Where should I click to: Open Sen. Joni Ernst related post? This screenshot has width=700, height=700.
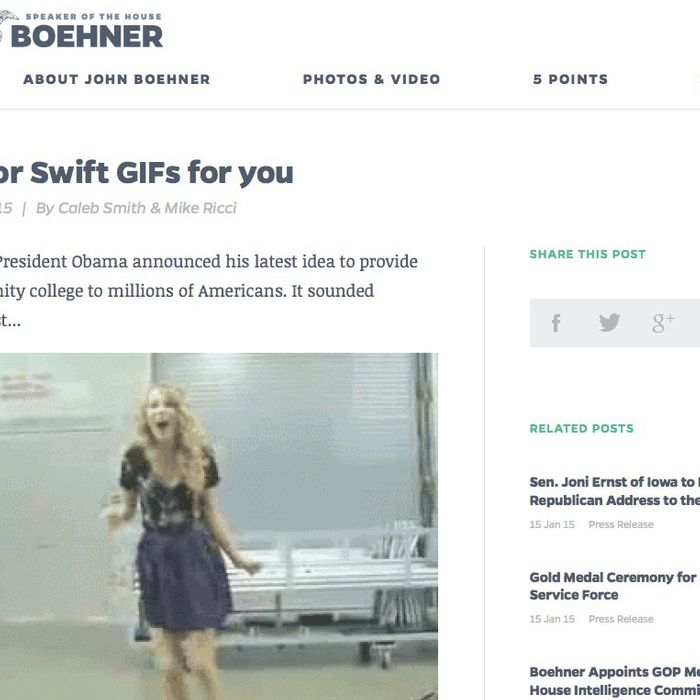coord(614,491)
